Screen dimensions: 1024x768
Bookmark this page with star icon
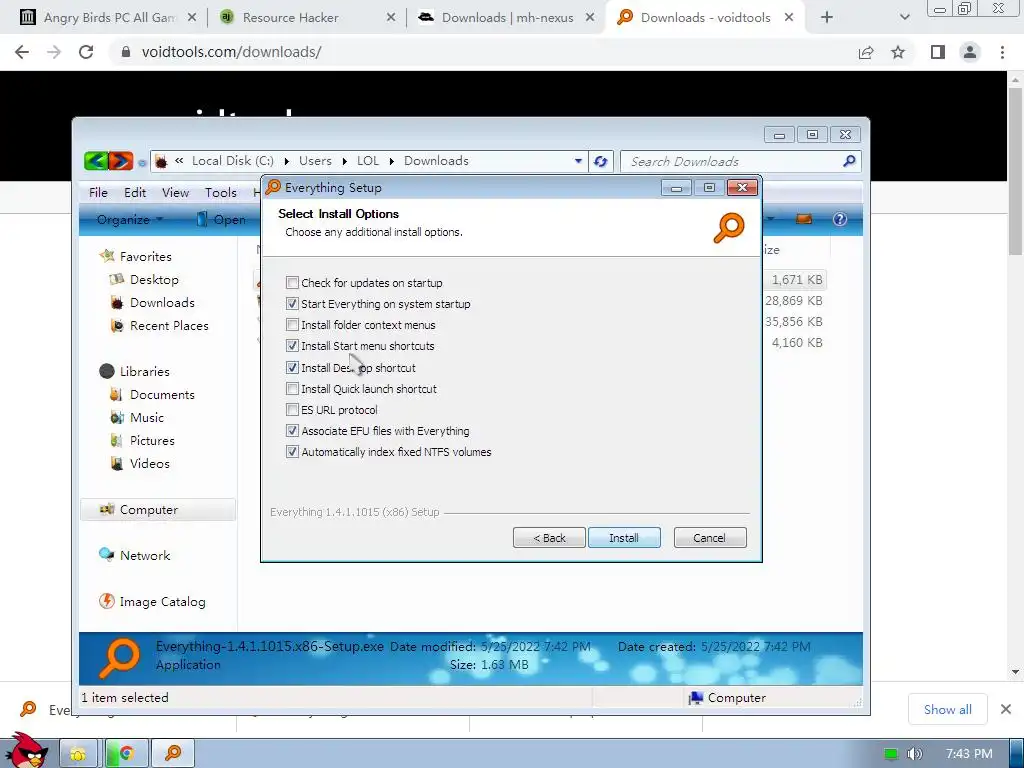tap(898, 52)
